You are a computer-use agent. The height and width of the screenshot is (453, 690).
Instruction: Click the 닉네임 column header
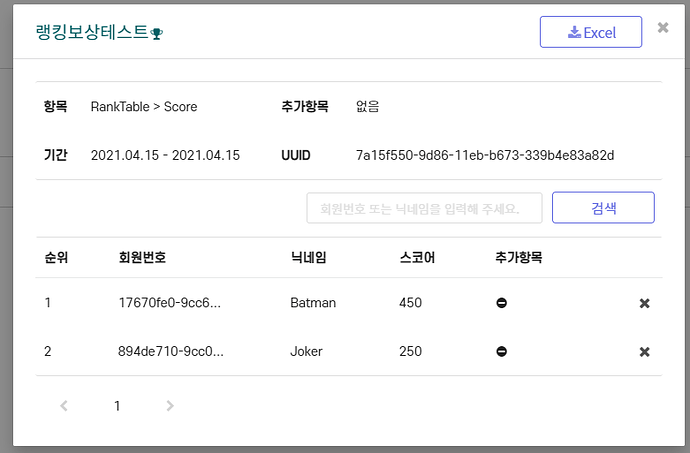[308, 258]
